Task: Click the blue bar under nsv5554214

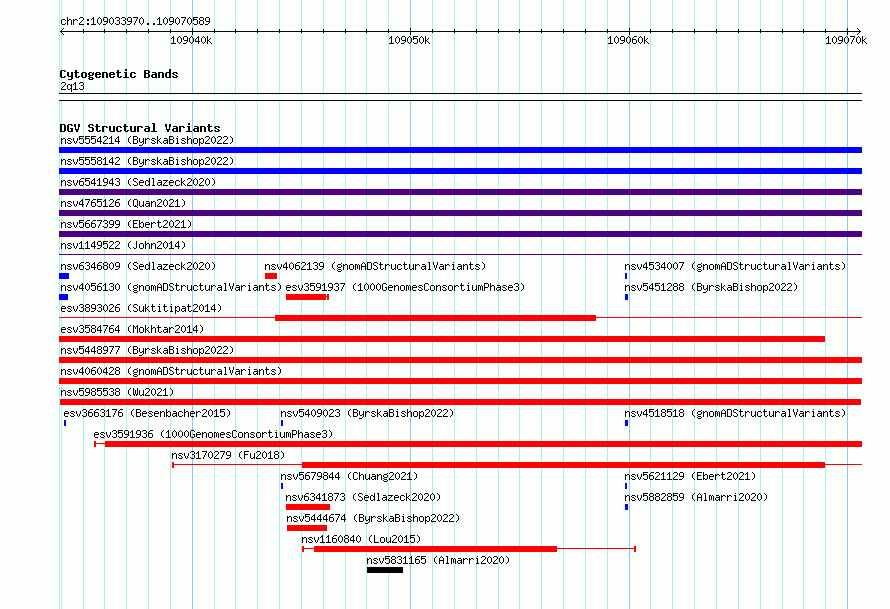Action: (x=460, y=150)
